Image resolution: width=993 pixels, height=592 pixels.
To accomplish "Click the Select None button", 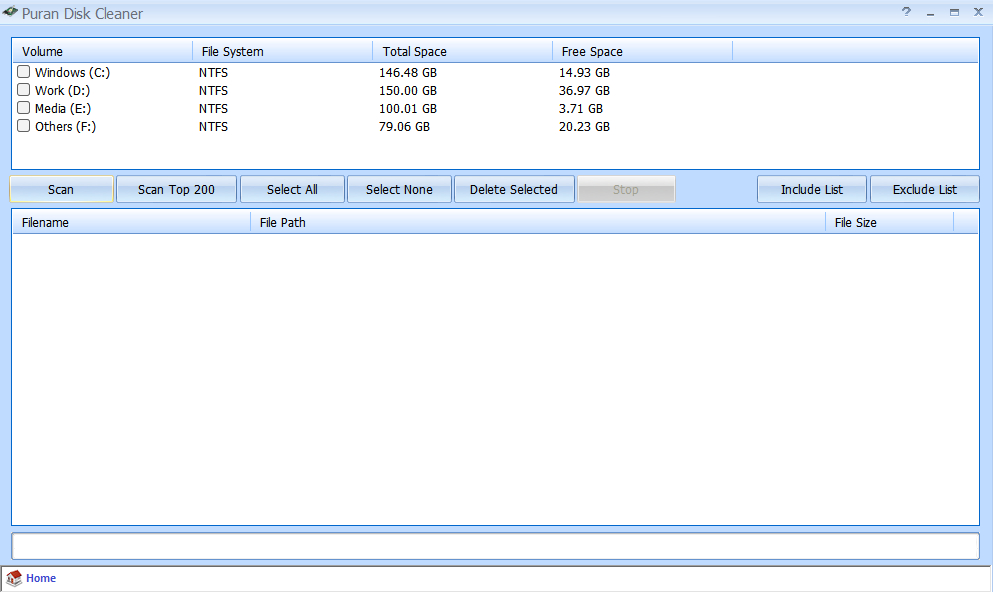I will 399,189.
